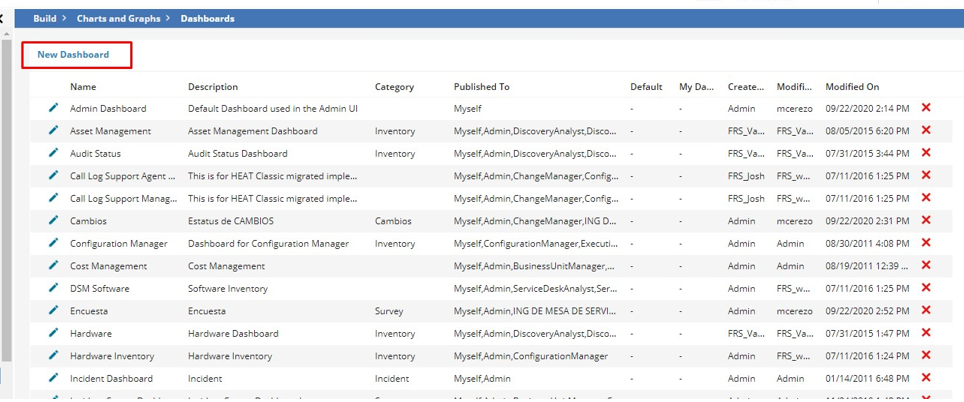Delete the Incident Dashboard red X
Viewport: 964px width, 402px height.
[x=925, y=378]
